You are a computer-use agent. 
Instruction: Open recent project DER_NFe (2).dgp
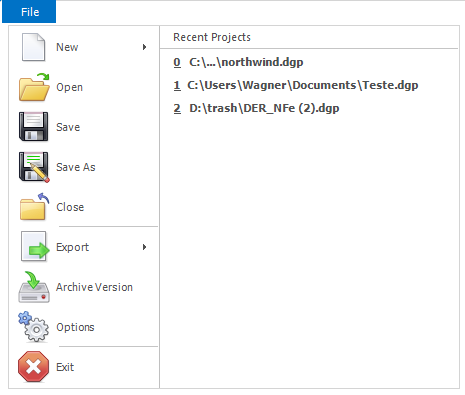click(256, 108)
